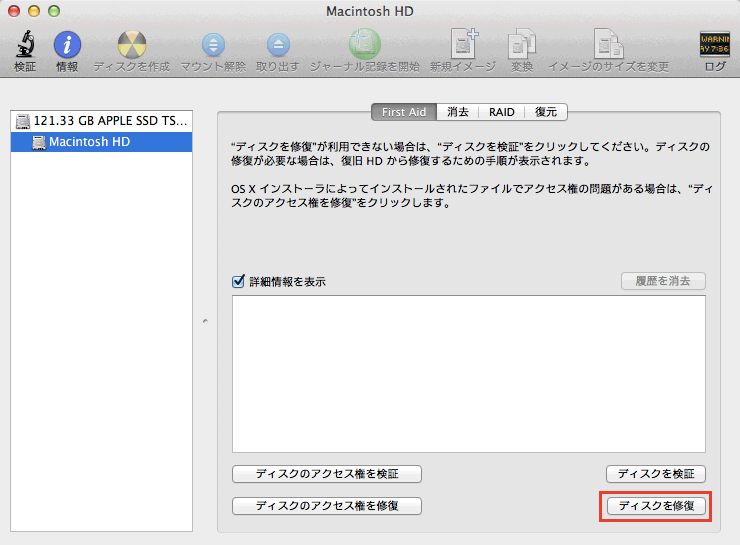Select the 121.33 GB APPLE SSD disk
The height and width of the screenshot is (545, 740).
(x=101, y=121)
